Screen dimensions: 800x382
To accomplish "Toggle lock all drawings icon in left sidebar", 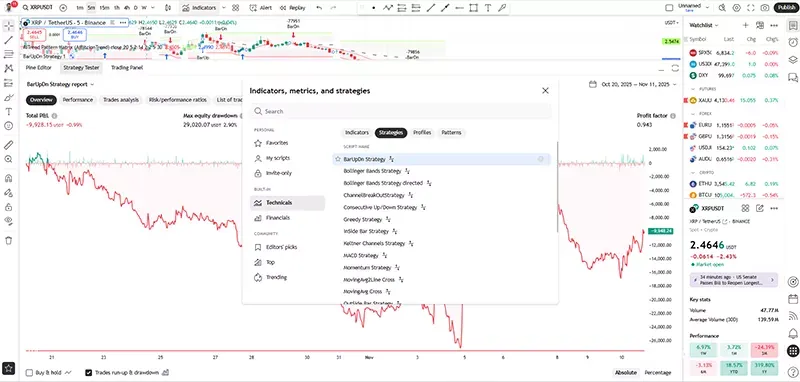I will coord(8,207).
